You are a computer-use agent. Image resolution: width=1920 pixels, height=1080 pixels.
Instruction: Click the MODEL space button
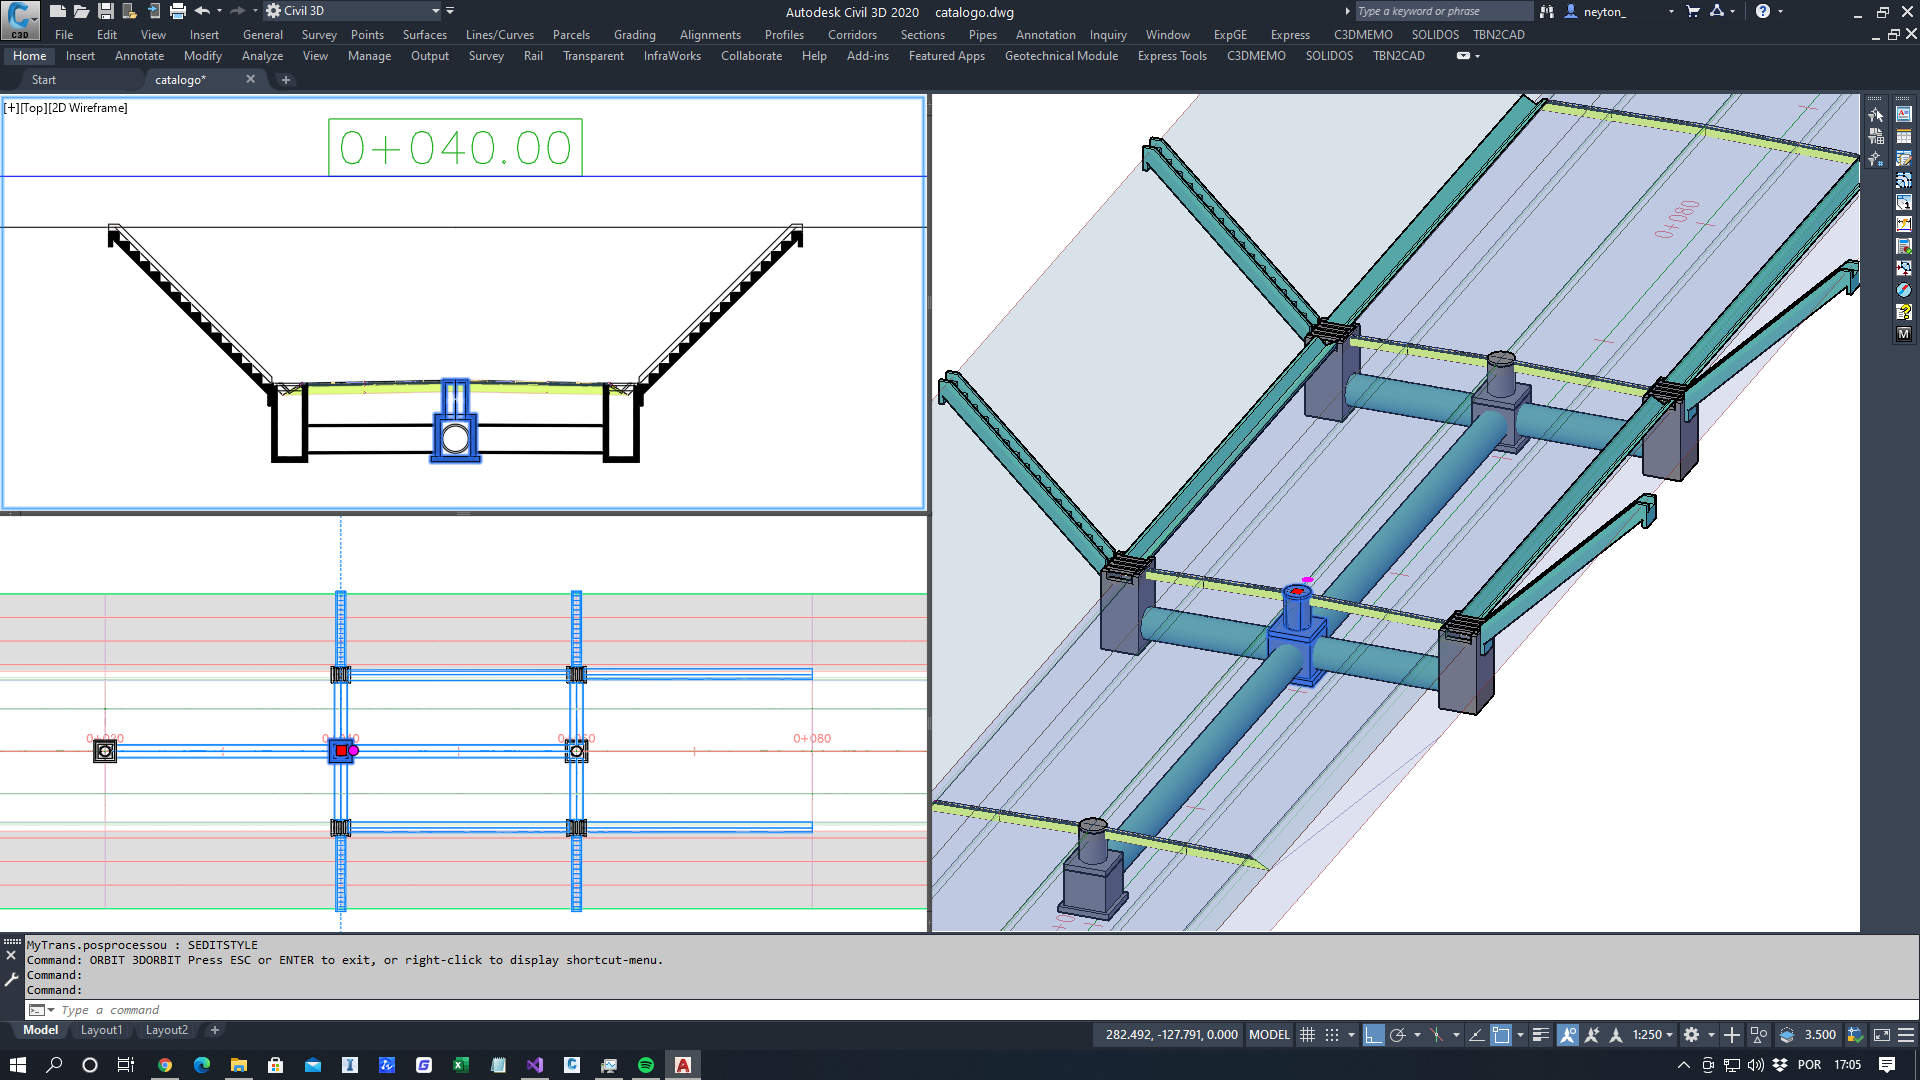(1269, 1035)
